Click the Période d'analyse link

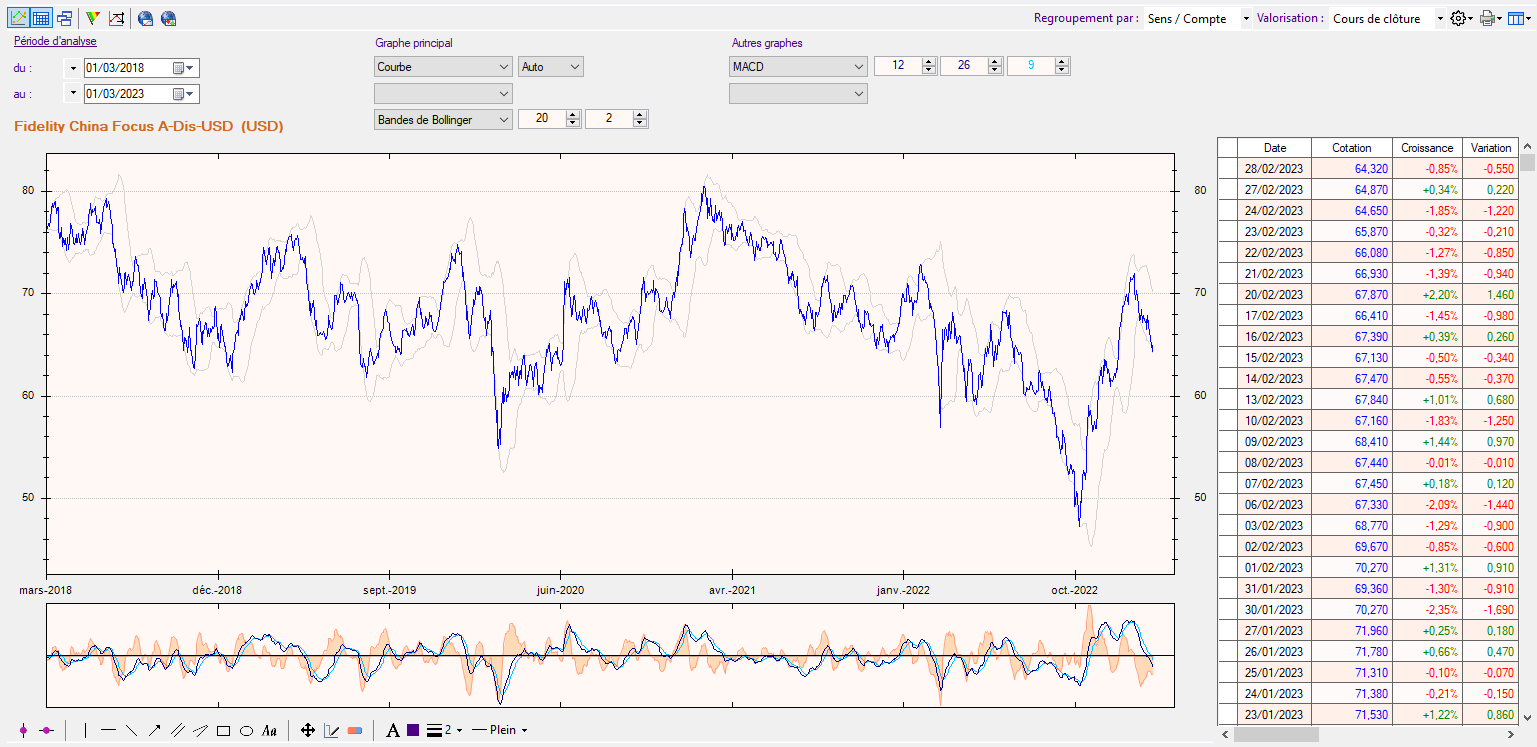pyautogui.click(x=55, y=41)
